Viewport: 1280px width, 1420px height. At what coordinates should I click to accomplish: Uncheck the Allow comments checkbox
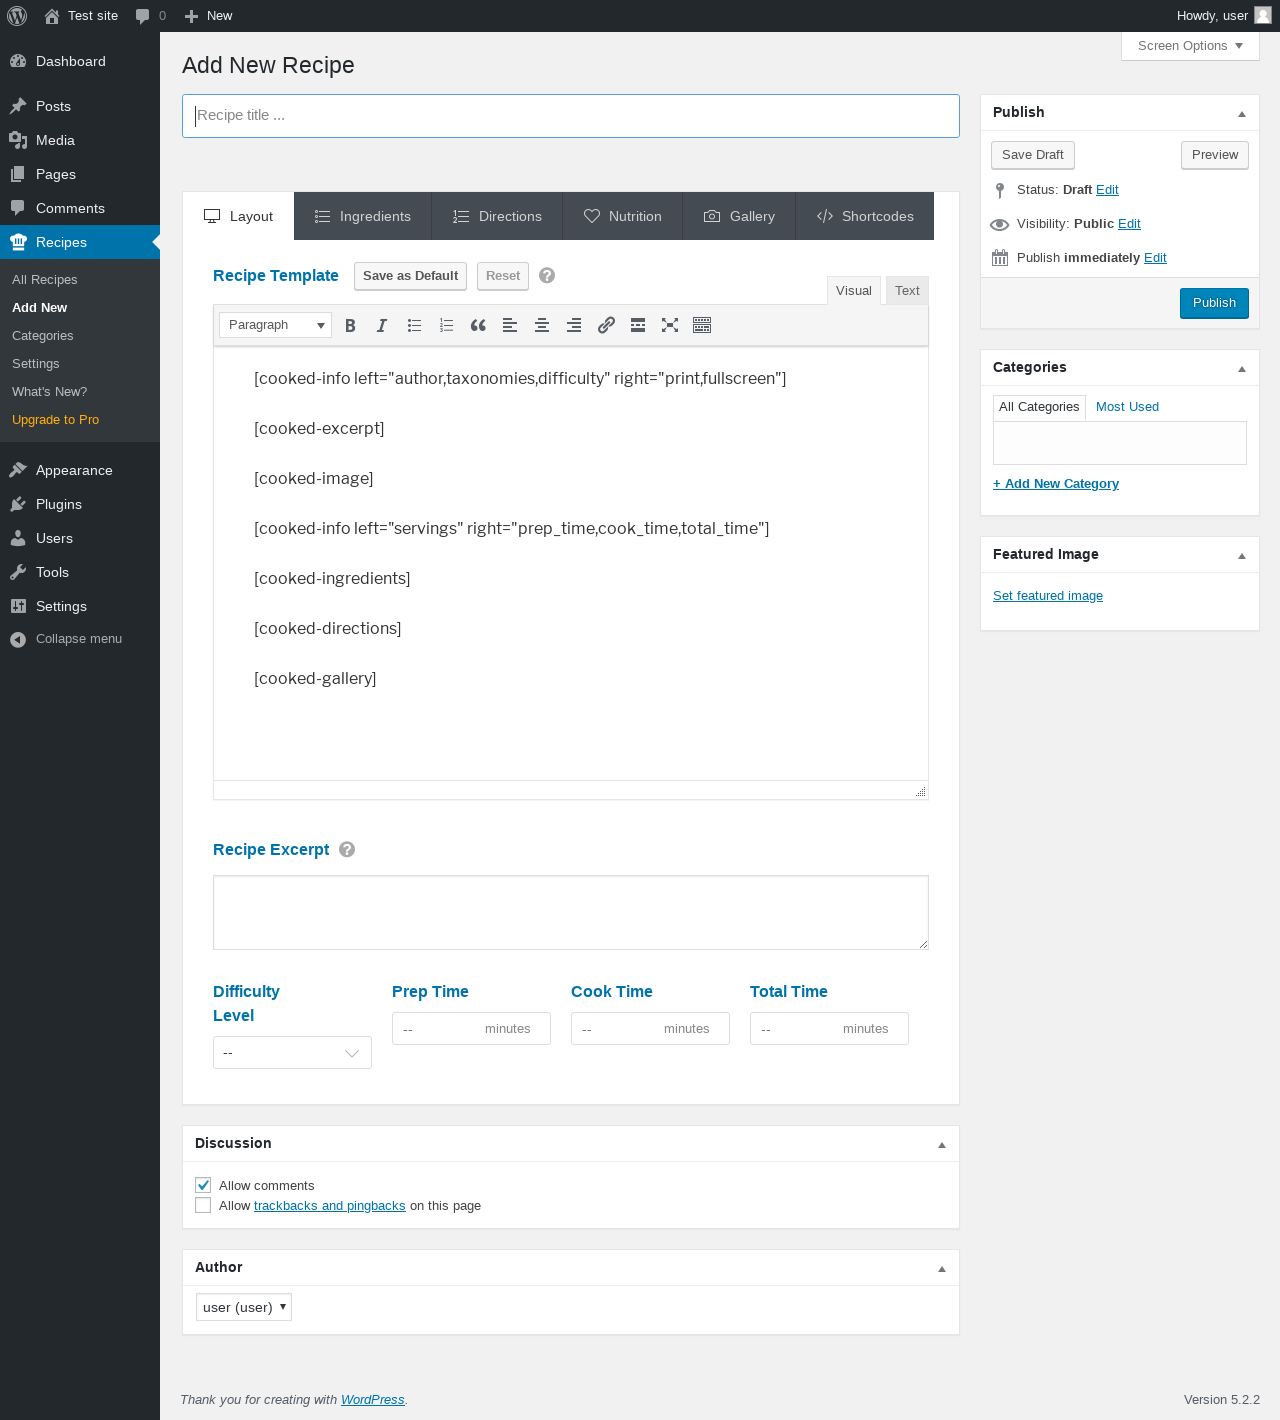[x=204, y=1185]
